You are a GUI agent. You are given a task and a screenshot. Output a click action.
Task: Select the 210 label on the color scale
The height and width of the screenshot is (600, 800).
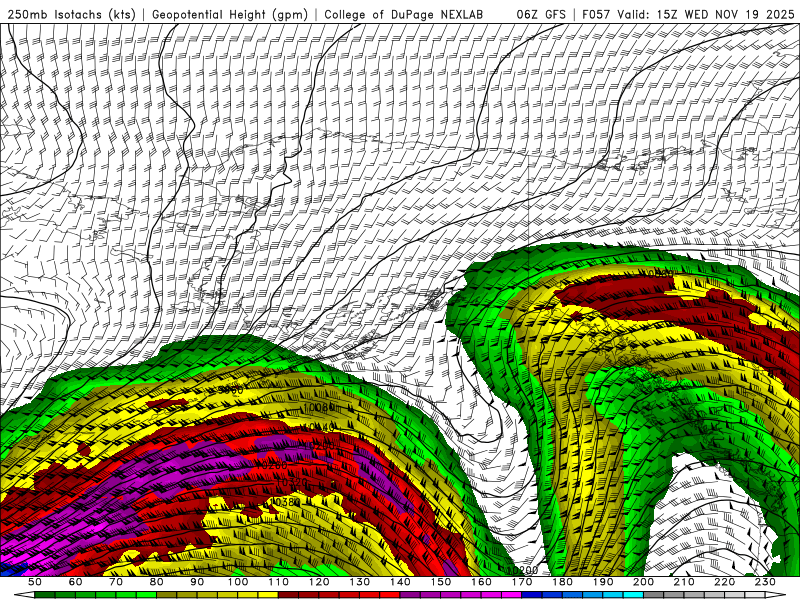click(685, 582)
